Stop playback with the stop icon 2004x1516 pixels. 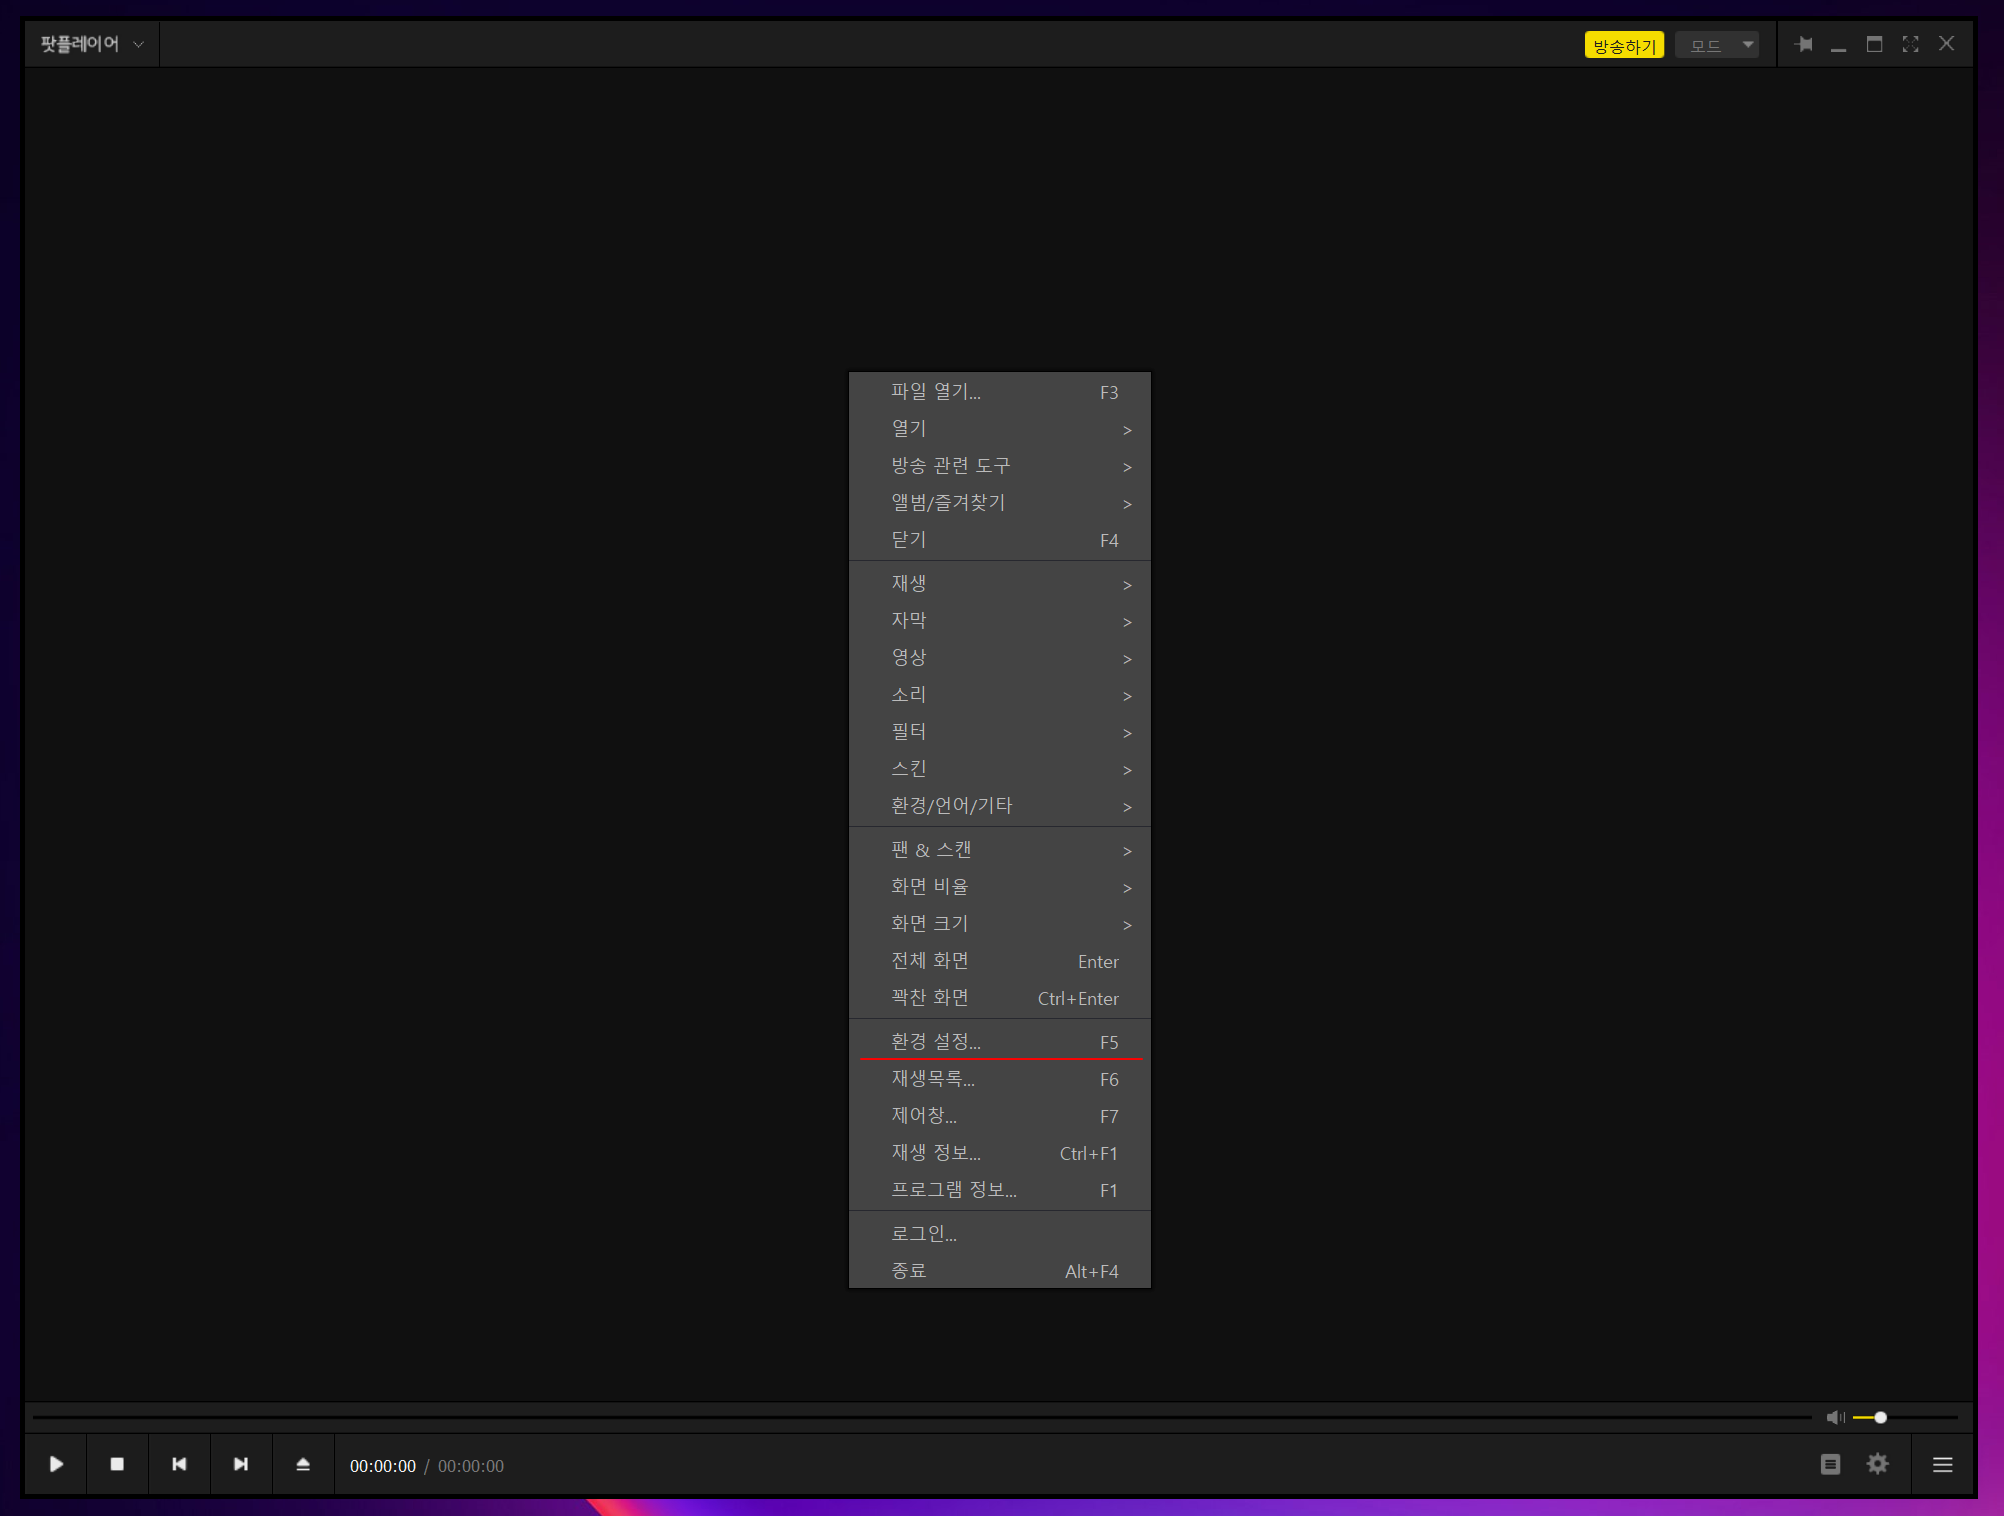(117, 1464)
